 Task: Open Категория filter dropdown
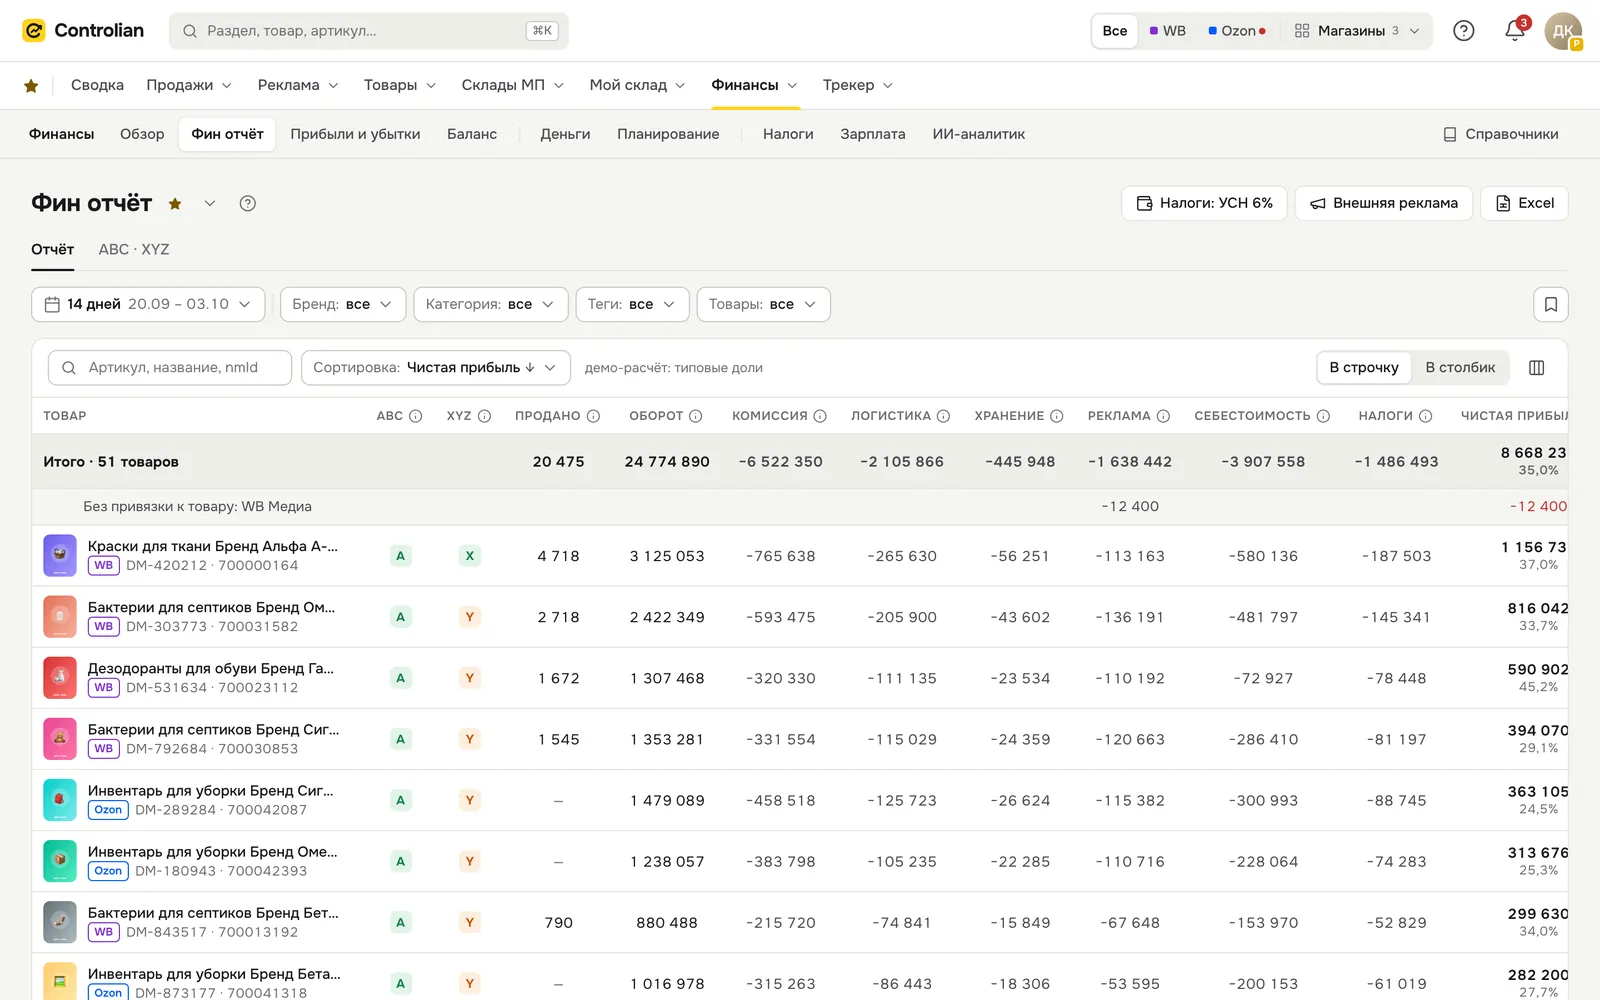point(491,304)
